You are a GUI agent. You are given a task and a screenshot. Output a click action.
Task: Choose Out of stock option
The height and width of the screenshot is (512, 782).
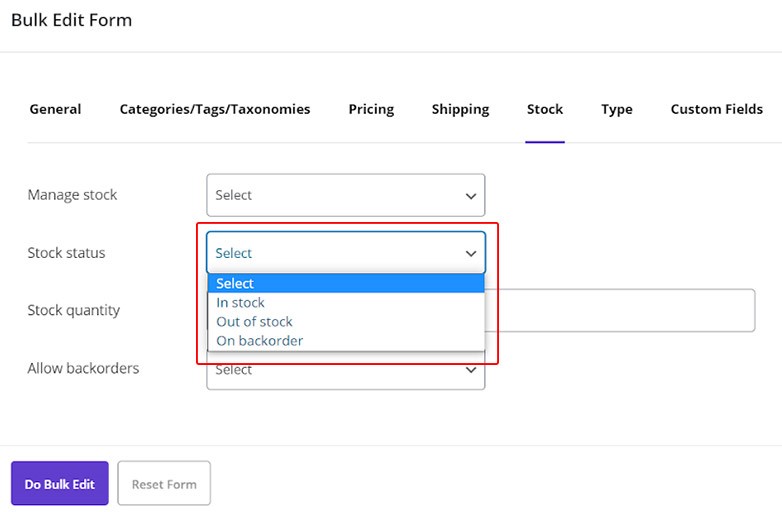pos(255,321)
